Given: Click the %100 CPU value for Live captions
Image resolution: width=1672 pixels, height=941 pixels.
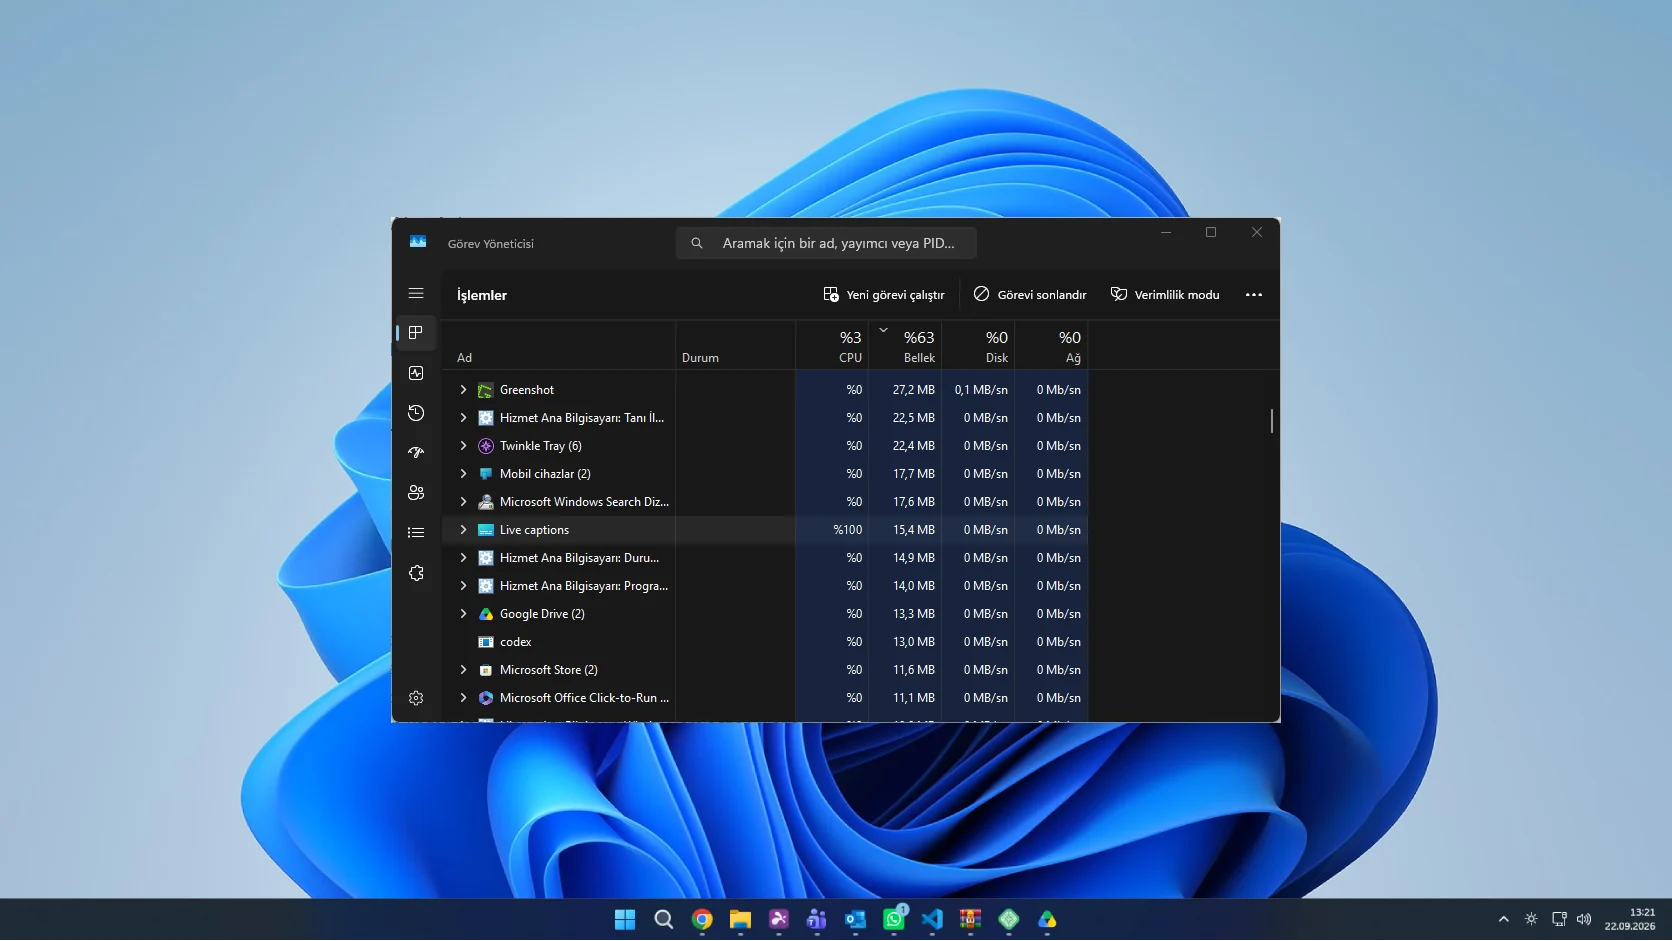Looking at the screenshot, I should click(x=847, y=530).
